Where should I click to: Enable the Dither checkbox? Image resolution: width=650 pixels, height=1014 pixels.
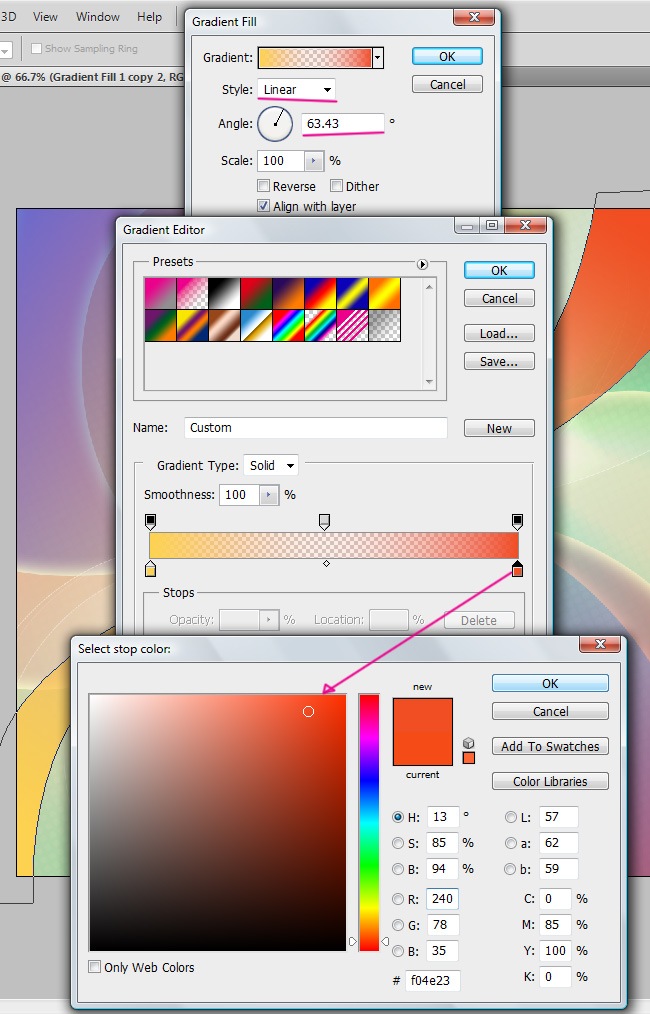click(337, 186)
